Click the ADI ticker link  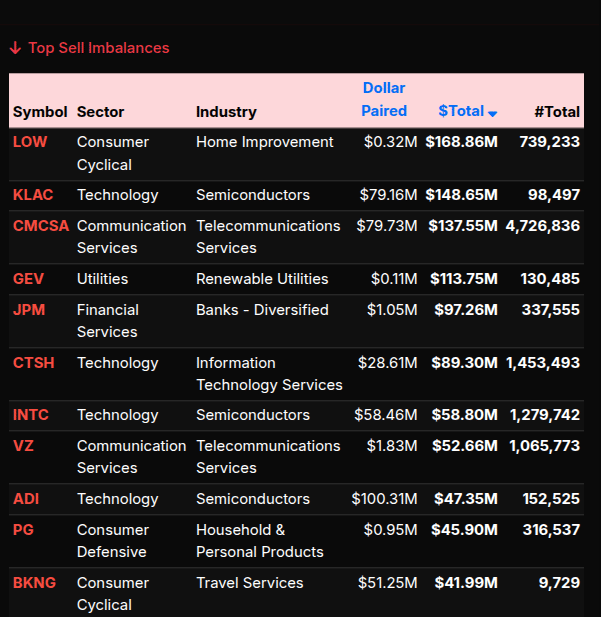click(x=26, y=499)
